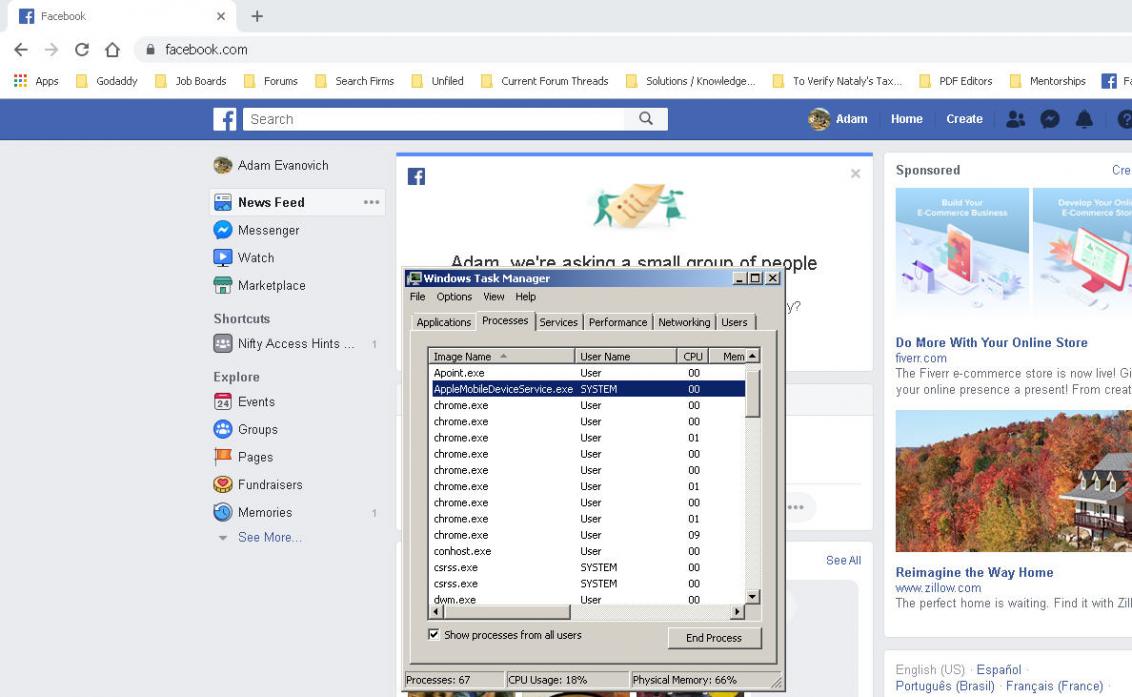Expand See More in Explore list

coord(269,538)
